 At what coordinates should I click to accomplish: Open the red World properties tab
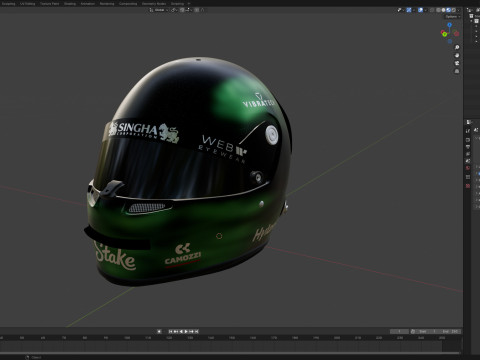click(468, 168)
